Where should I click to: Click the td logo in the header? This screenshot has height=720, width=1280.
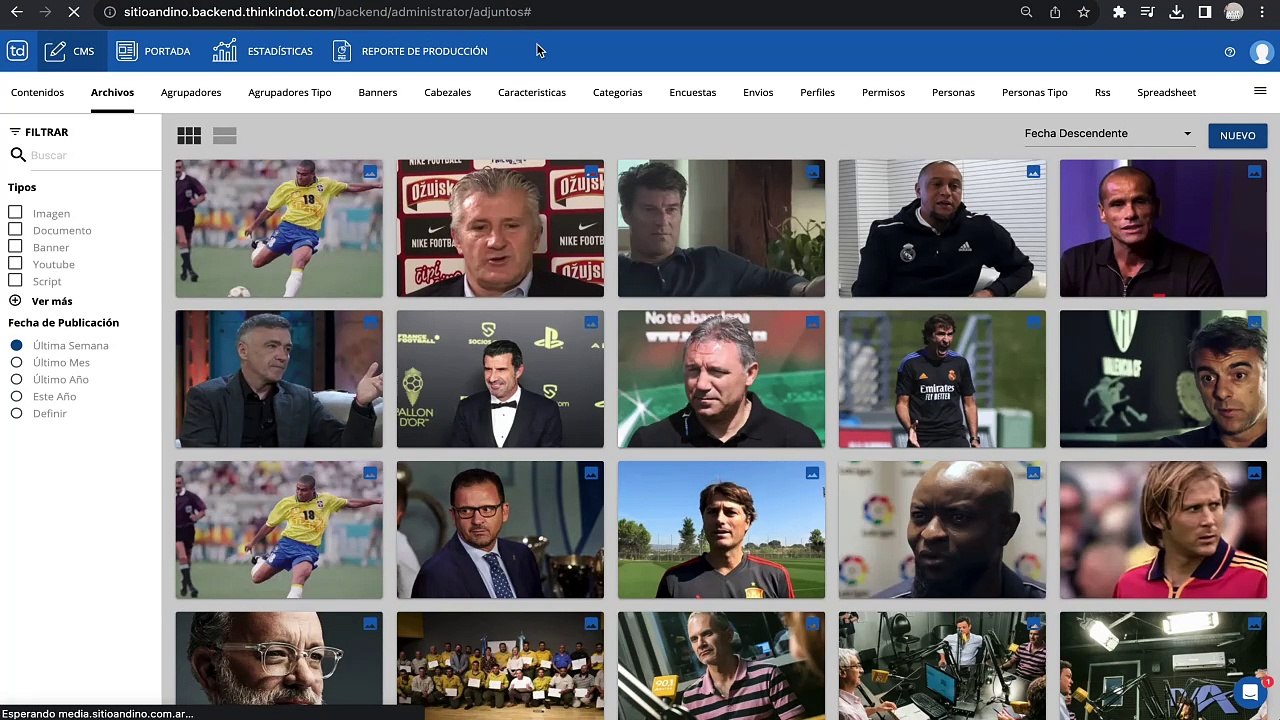[17, 51]
